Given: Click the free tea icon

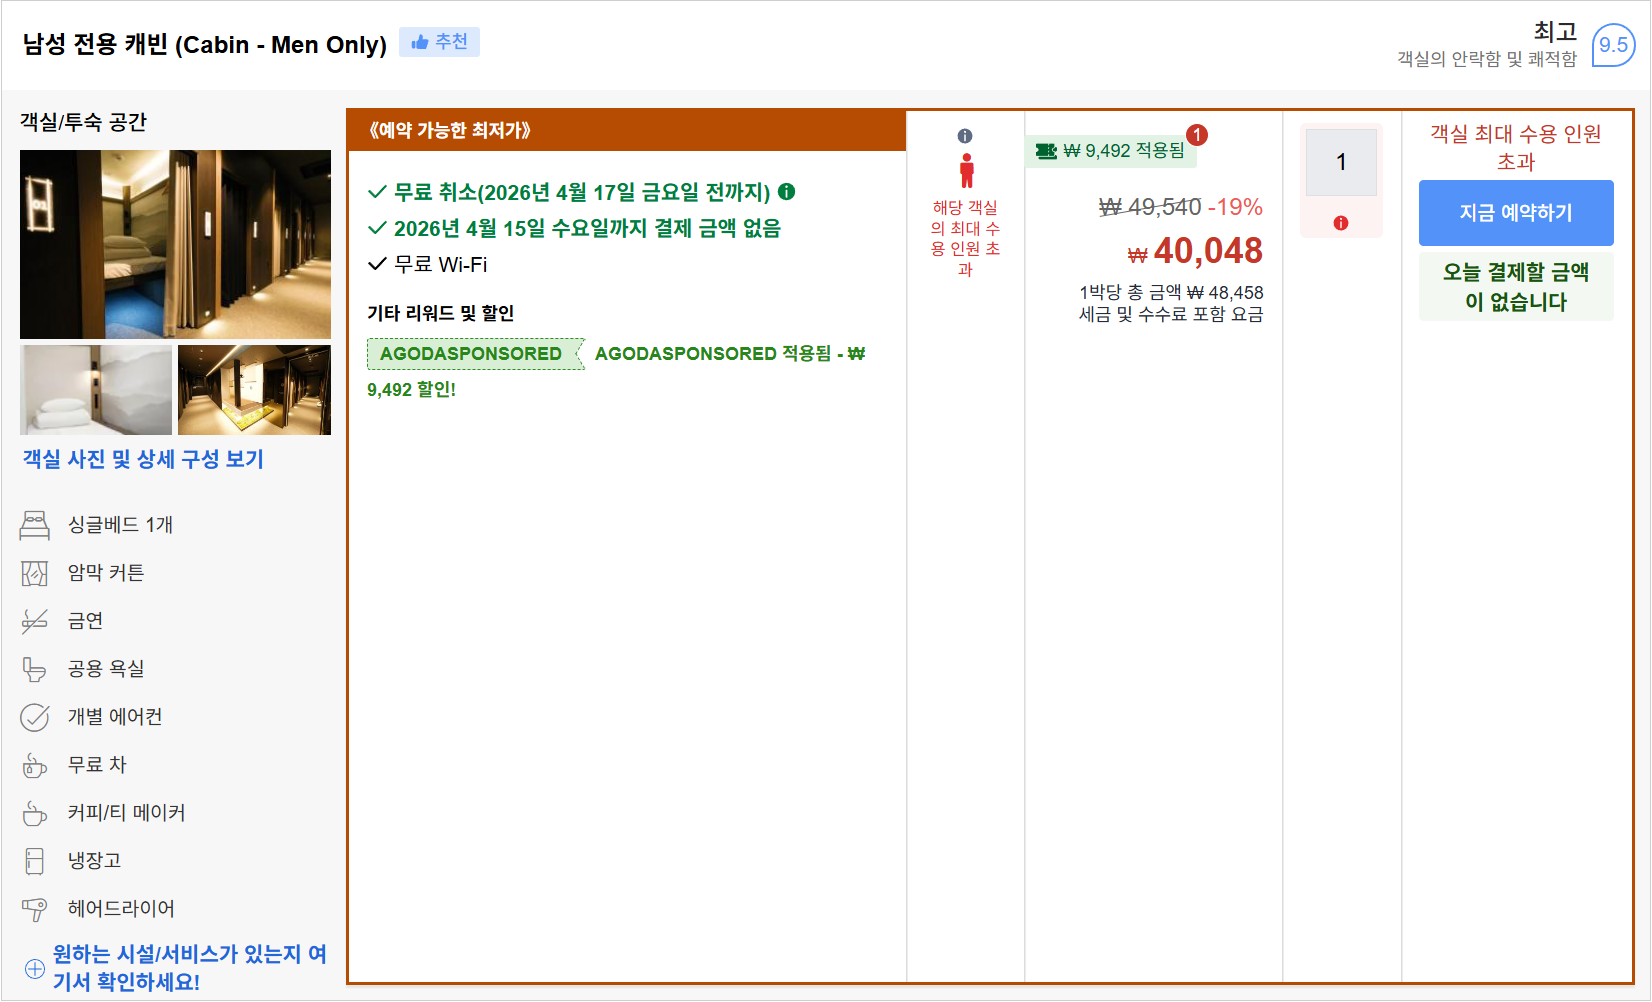Looking at the screenshot, I should [35, 765].
